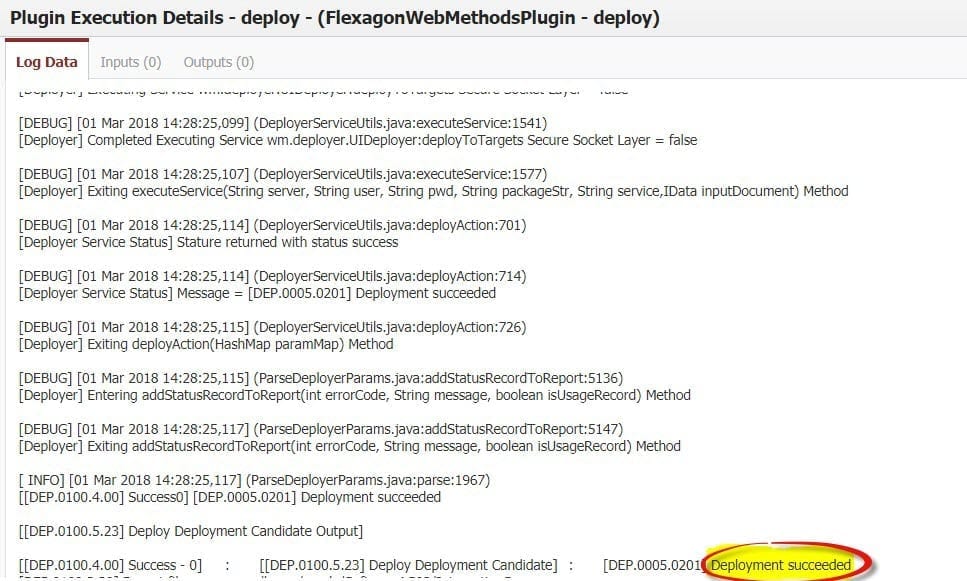
Task: Click the '[[DEP.0100.4.00] Success - 0]' text
Action: pos(110,565)
